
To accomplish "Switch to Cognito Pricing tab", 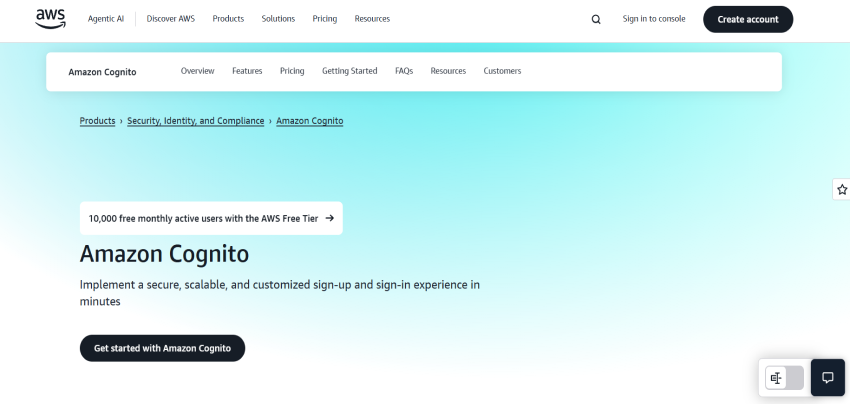I will pyautogui.click(x=292, y=71).
